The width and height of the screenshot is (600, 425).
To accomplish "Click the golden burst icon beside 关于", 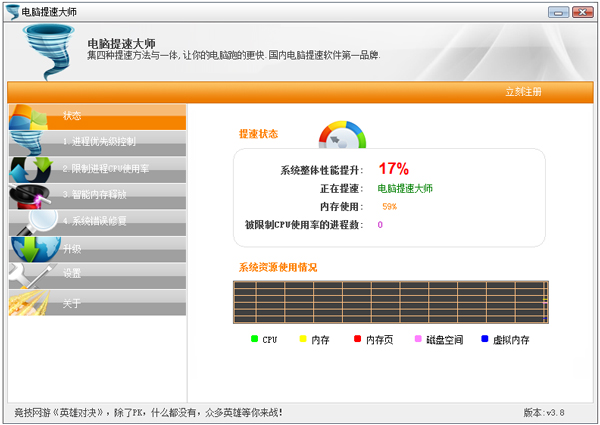I will coord(29,303).
